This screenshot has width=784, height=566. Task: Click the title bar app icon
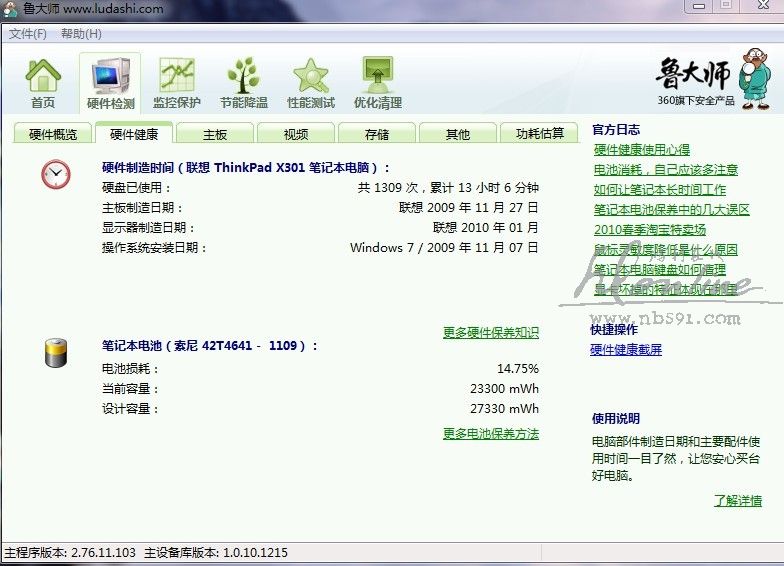click(10, 9)
